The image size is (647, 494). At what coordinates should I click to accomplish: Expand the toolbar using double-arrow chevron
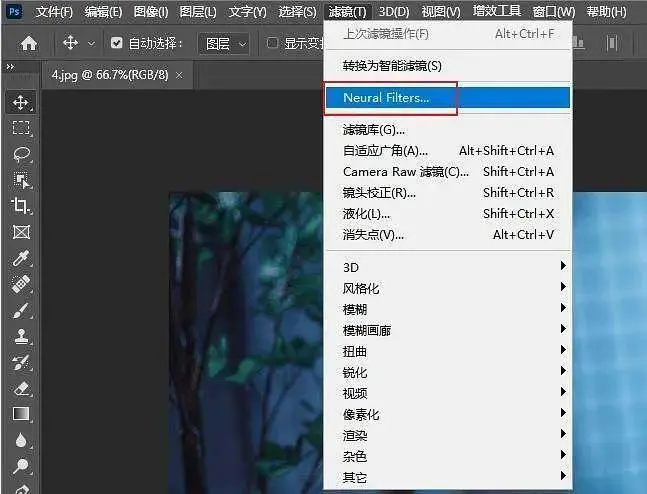coord(11,67)
